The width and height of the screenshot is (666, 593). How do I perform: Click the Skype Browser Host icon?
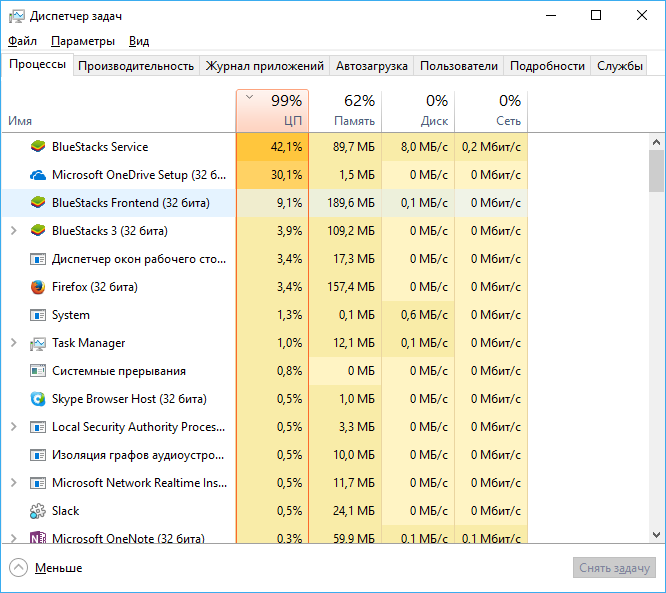(x=38, y=399)
